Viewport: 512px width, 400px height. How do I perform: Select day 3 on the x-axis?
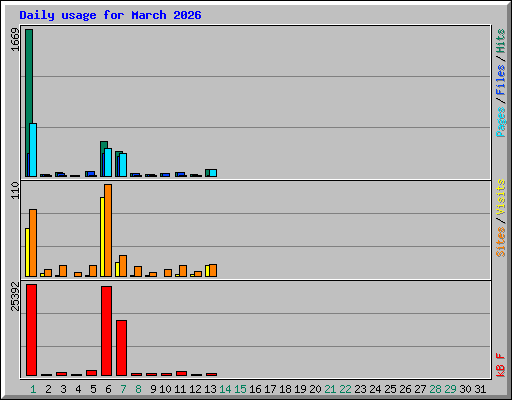pos(63,389)
